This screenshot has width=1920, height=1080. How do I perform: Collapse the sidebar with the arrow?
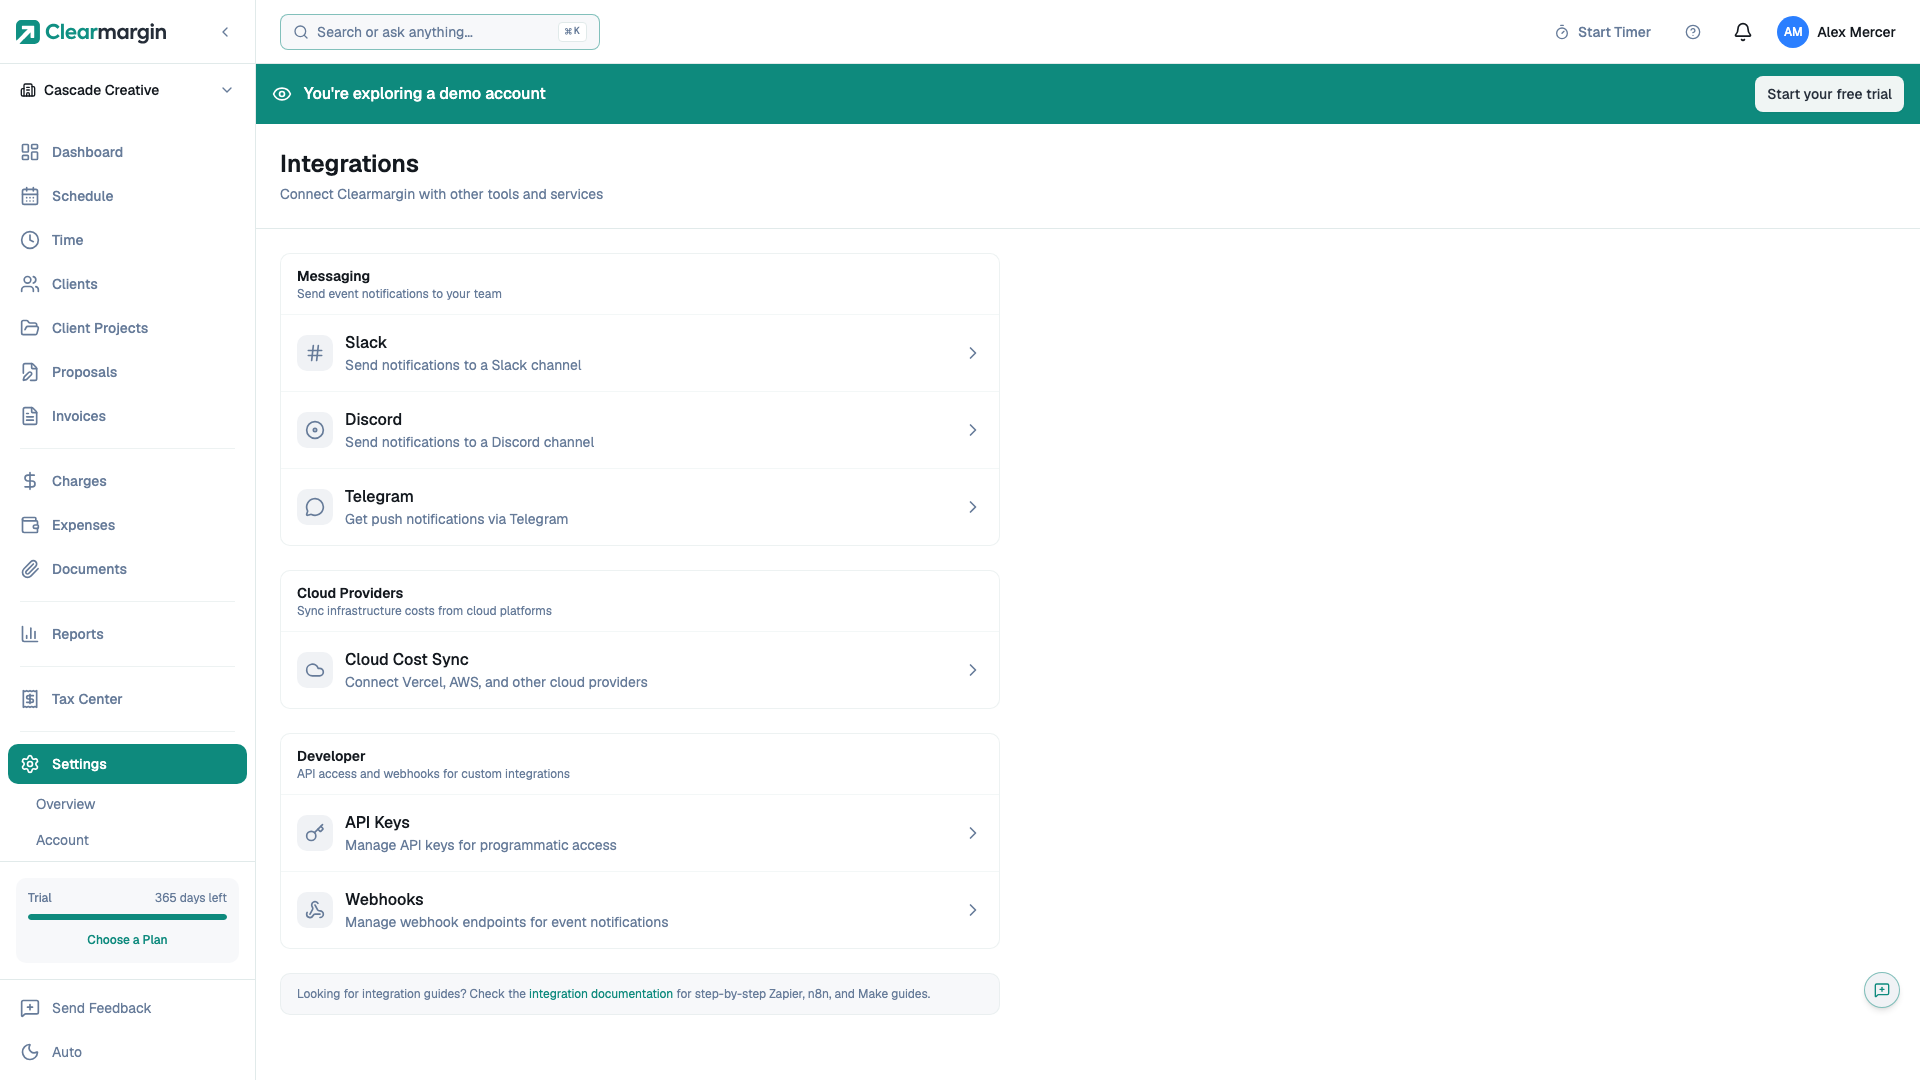[225, 32]
